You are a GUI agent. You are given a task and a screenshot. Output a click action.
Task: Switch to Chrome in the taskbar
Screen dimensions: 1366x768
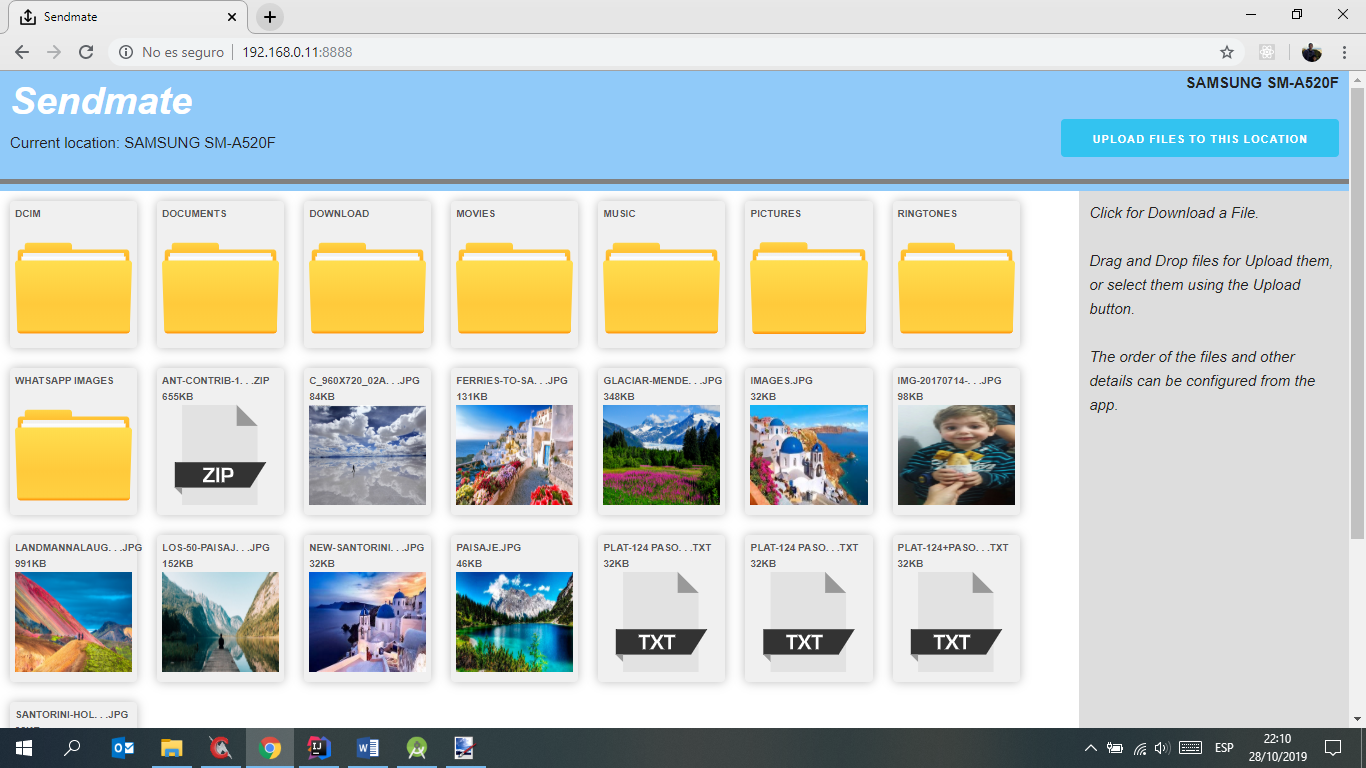click(x=270, y=748)
